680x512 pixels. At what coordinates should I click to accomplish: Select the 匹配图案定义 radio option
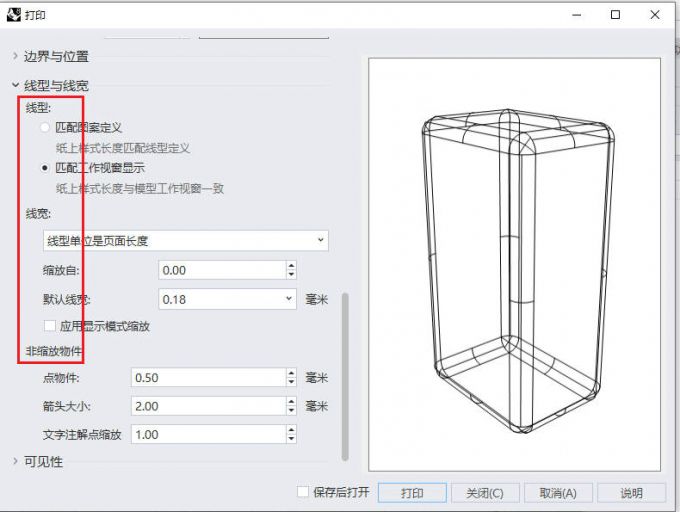45,127
